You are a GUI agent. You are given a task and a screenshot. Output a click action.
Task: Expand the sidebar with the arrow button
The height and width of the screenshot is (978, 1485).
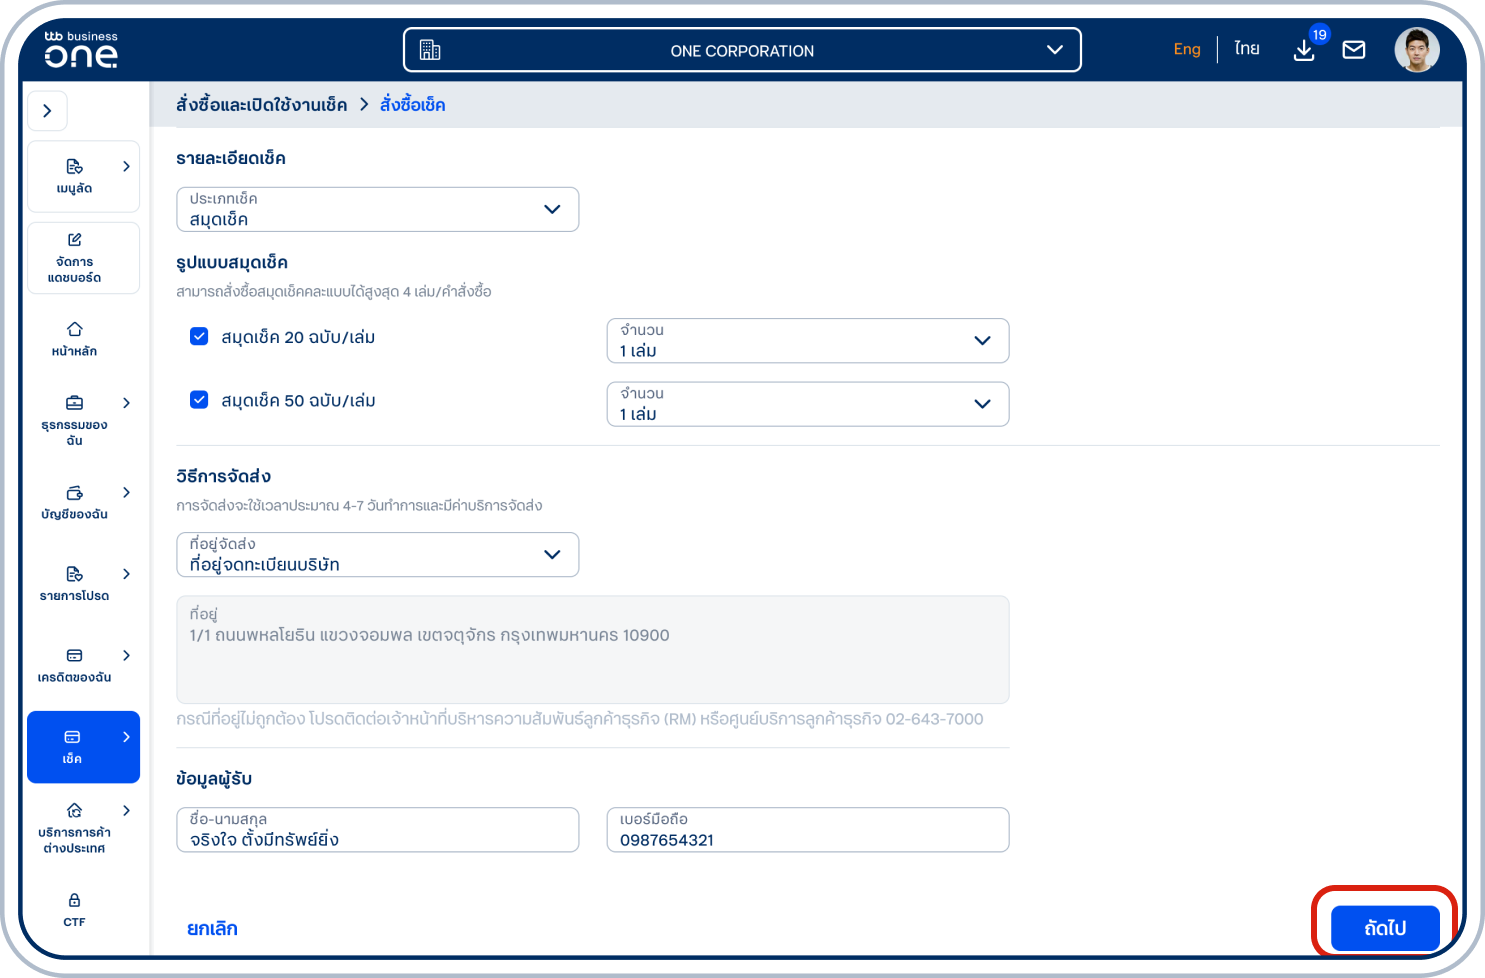[x=47, y=111]
